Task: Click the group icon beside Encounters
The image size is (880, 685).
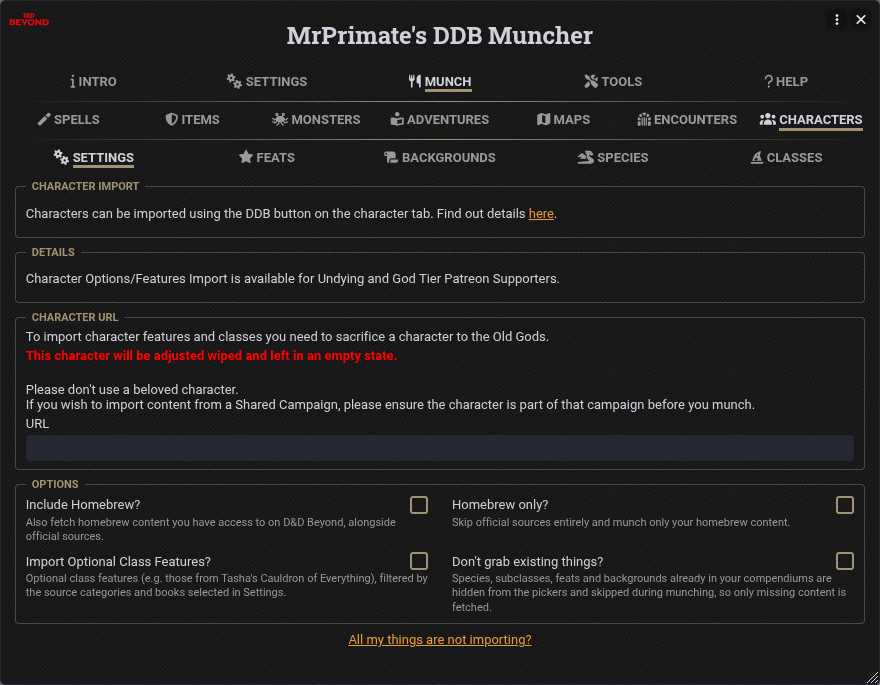Action: coord(644,119)
